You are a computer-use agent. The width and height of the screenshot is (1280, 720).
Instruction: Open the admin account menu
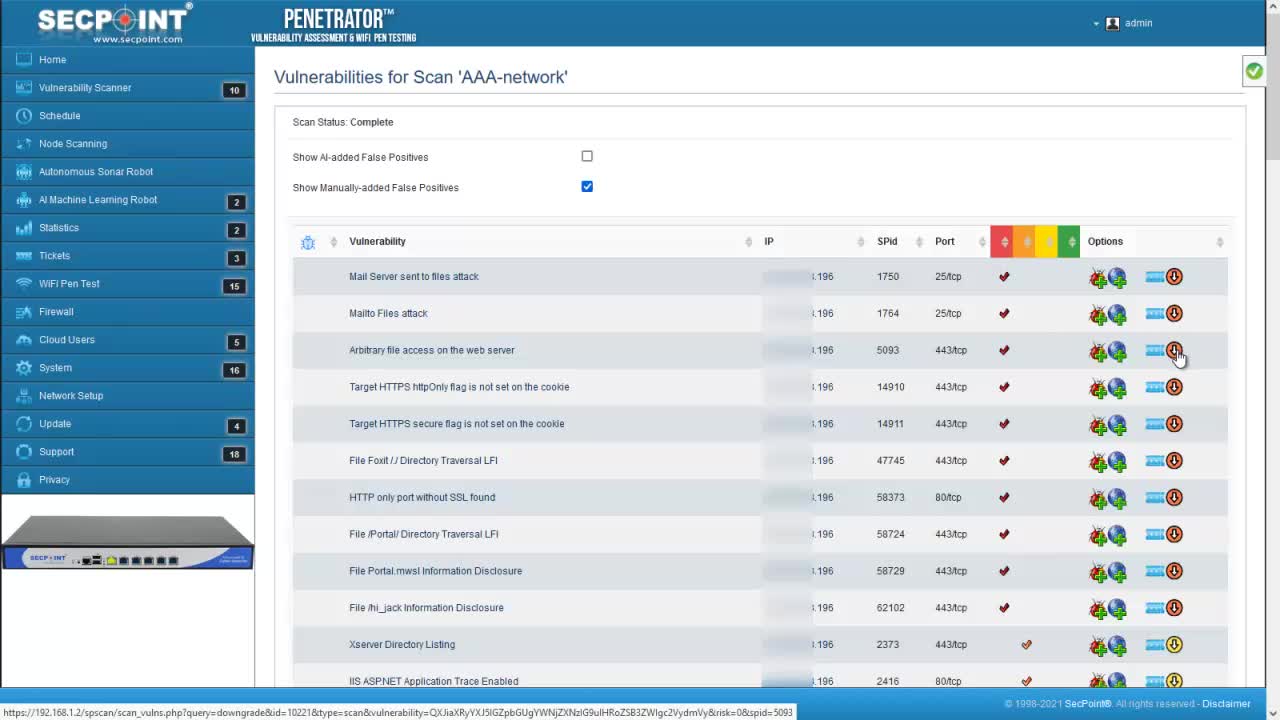pyautogui.click(x=1129, y=23)
